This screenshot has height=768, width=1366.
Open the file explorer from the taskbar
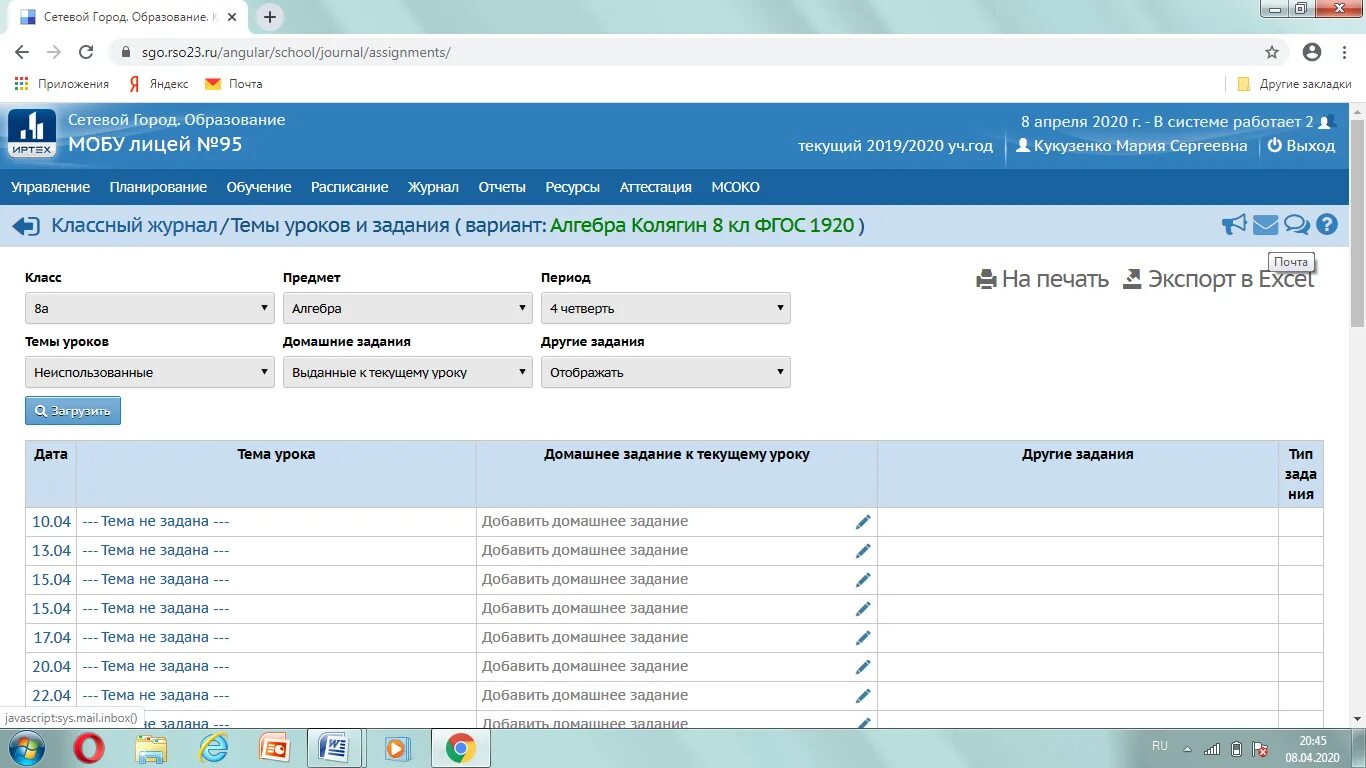(x=151, y=748)
